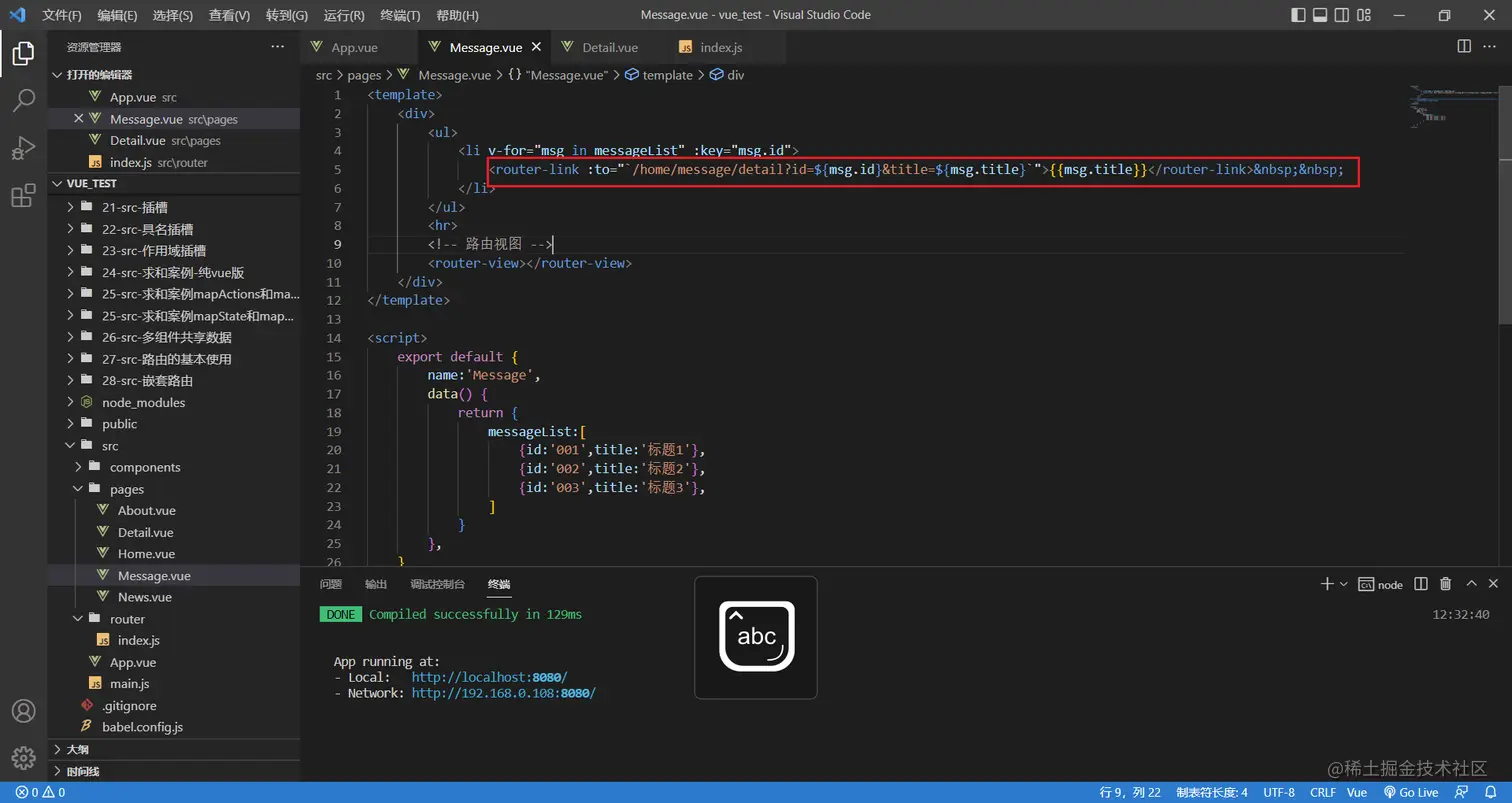Toggle primary sidebar layout icon

tap(1298, 15)
